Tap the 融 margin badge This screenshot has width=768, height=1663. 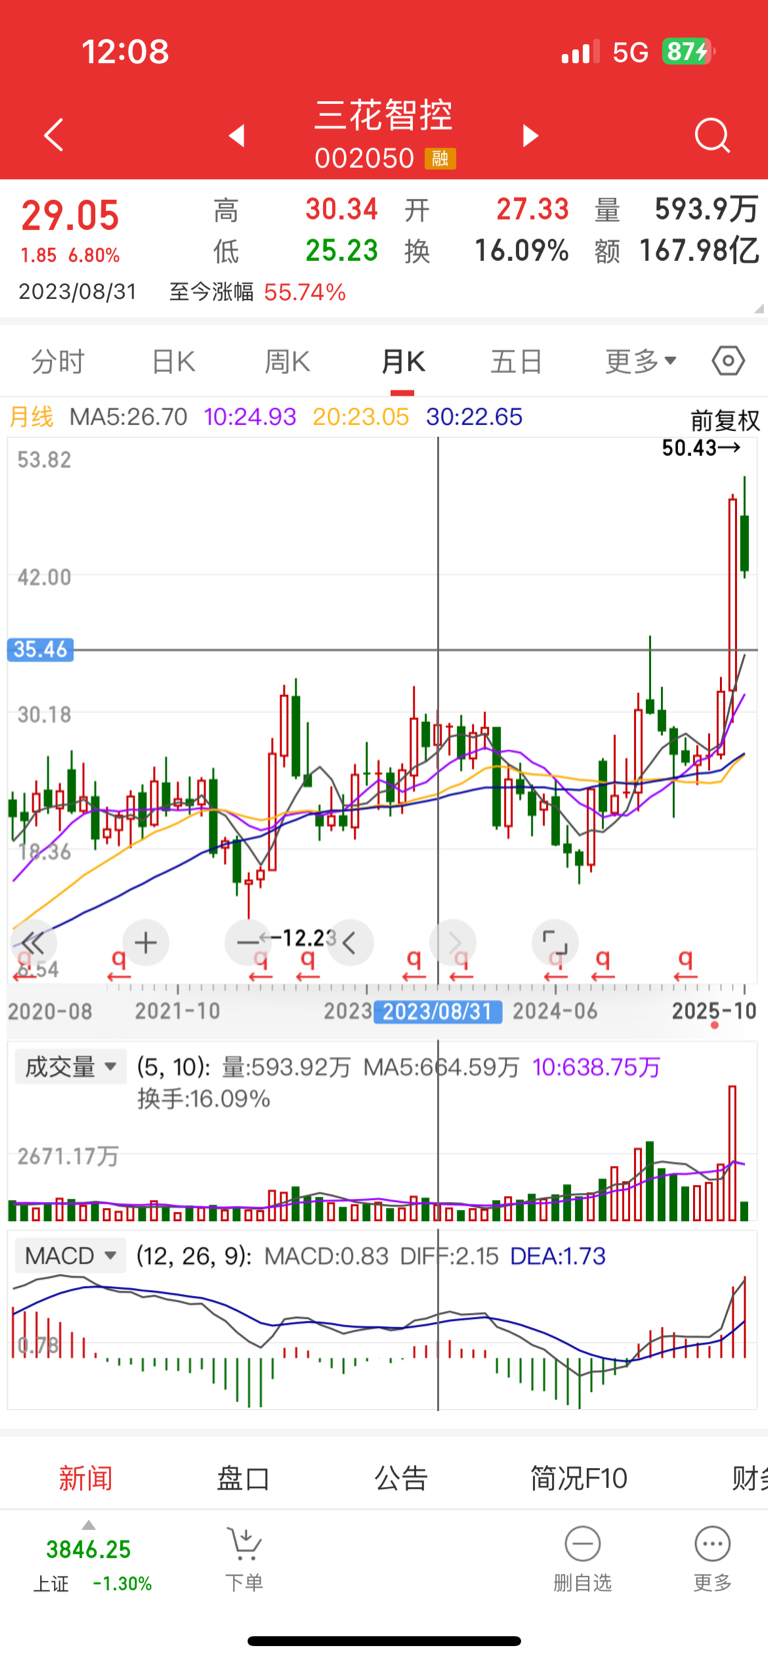point(440,158)
